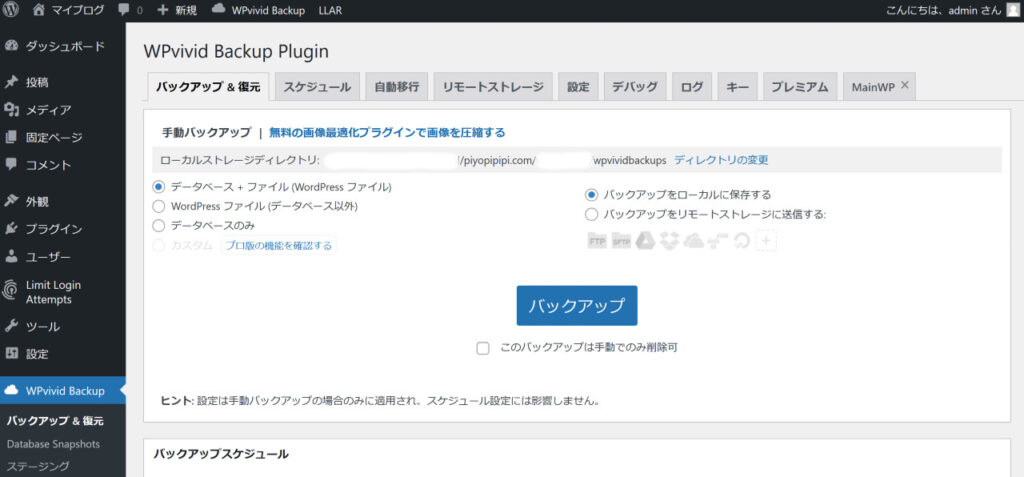1024x477 pixels.
Task: Select the バックアップ & 復元 tab
Action: point(208,87)
